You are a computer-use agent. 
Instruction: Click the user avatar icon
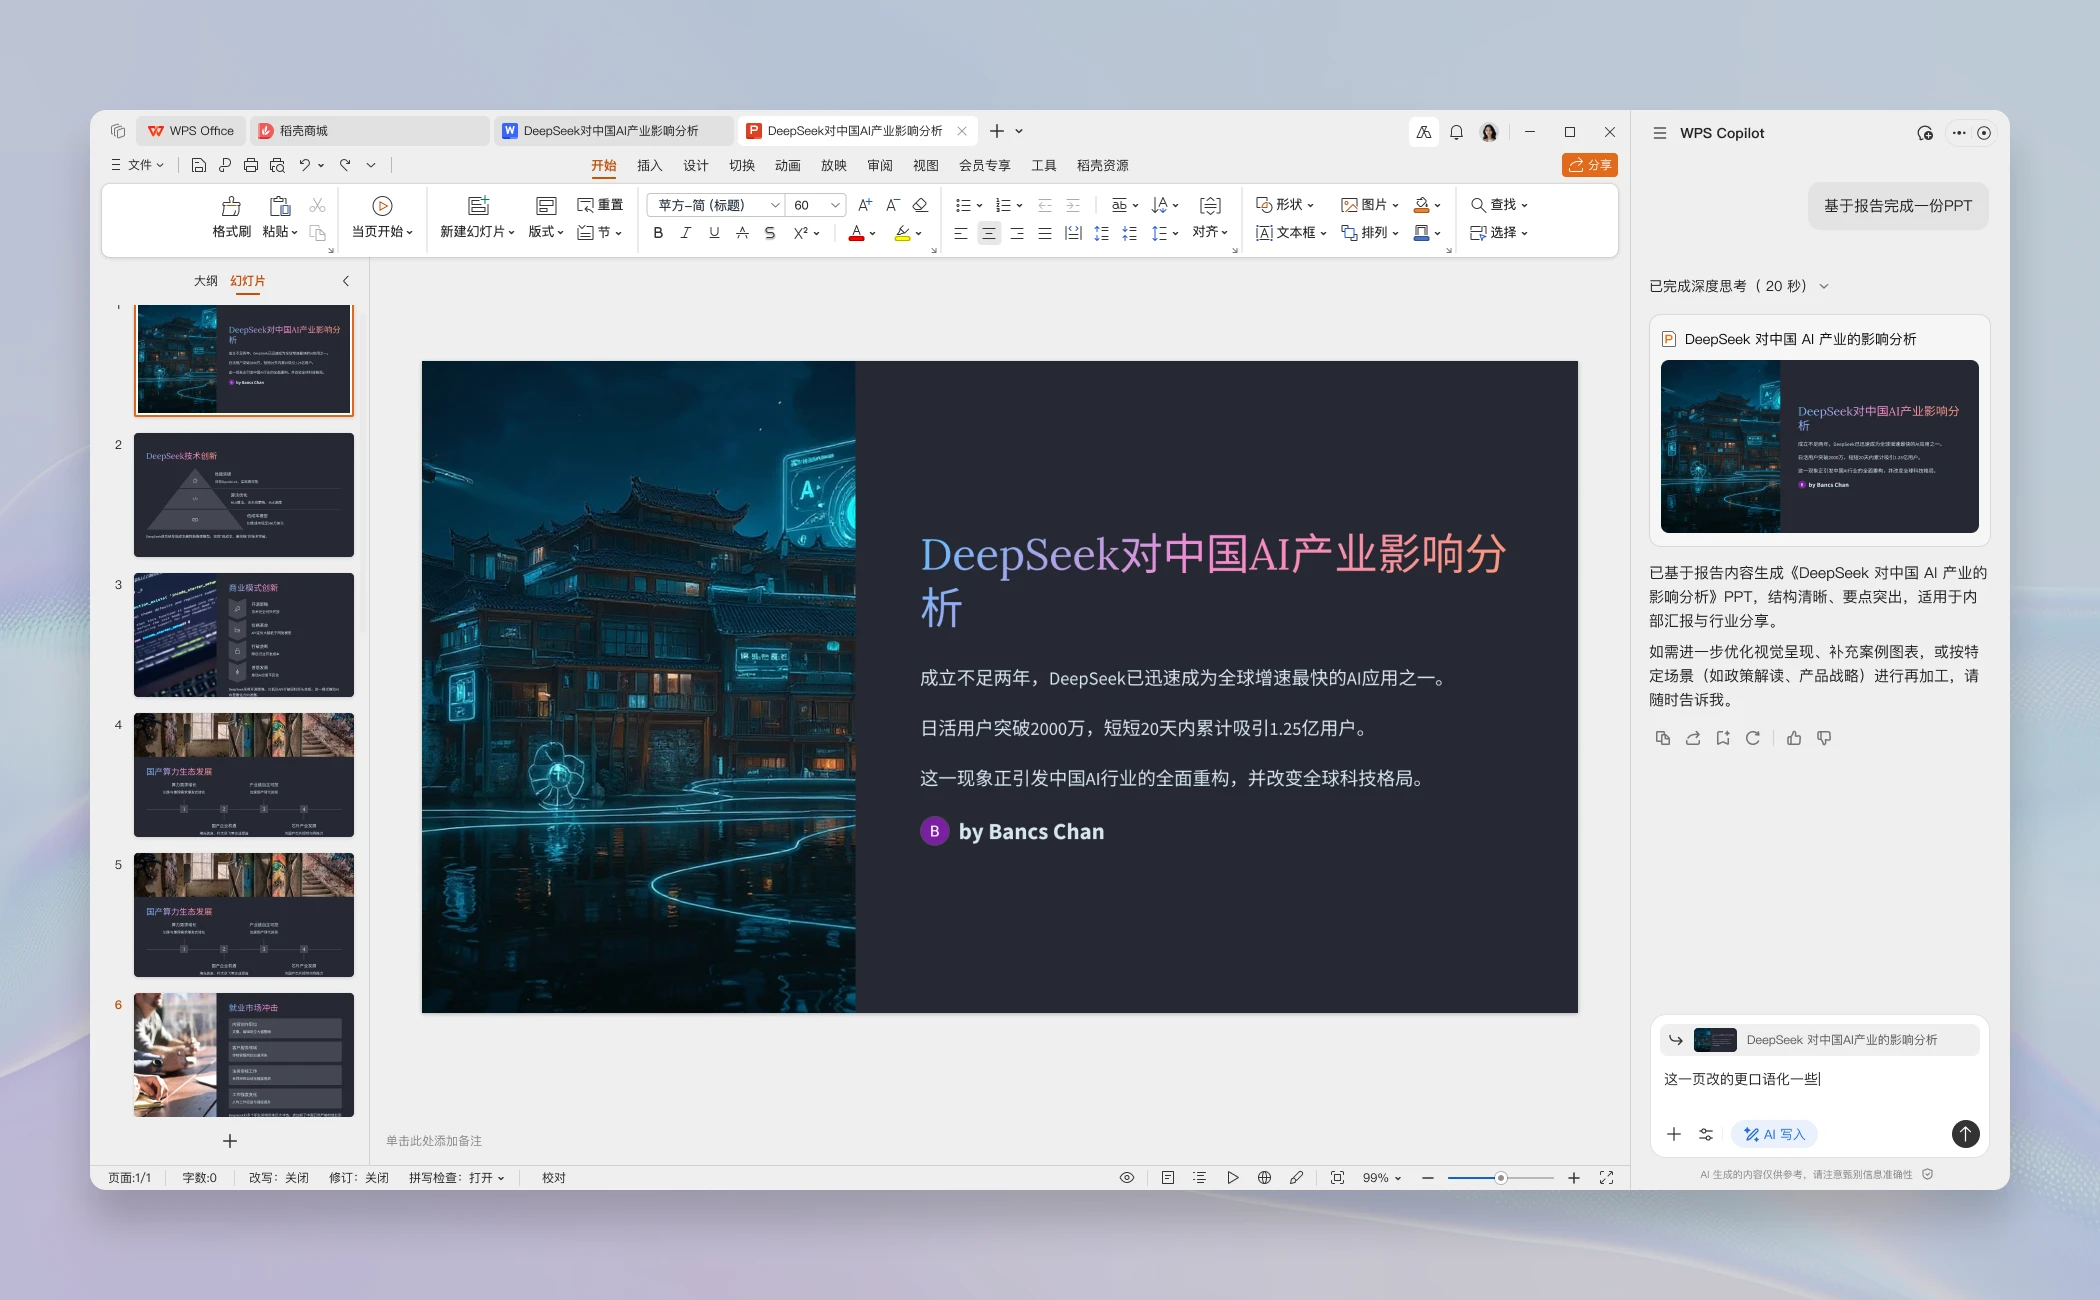tap(1489, 132)
